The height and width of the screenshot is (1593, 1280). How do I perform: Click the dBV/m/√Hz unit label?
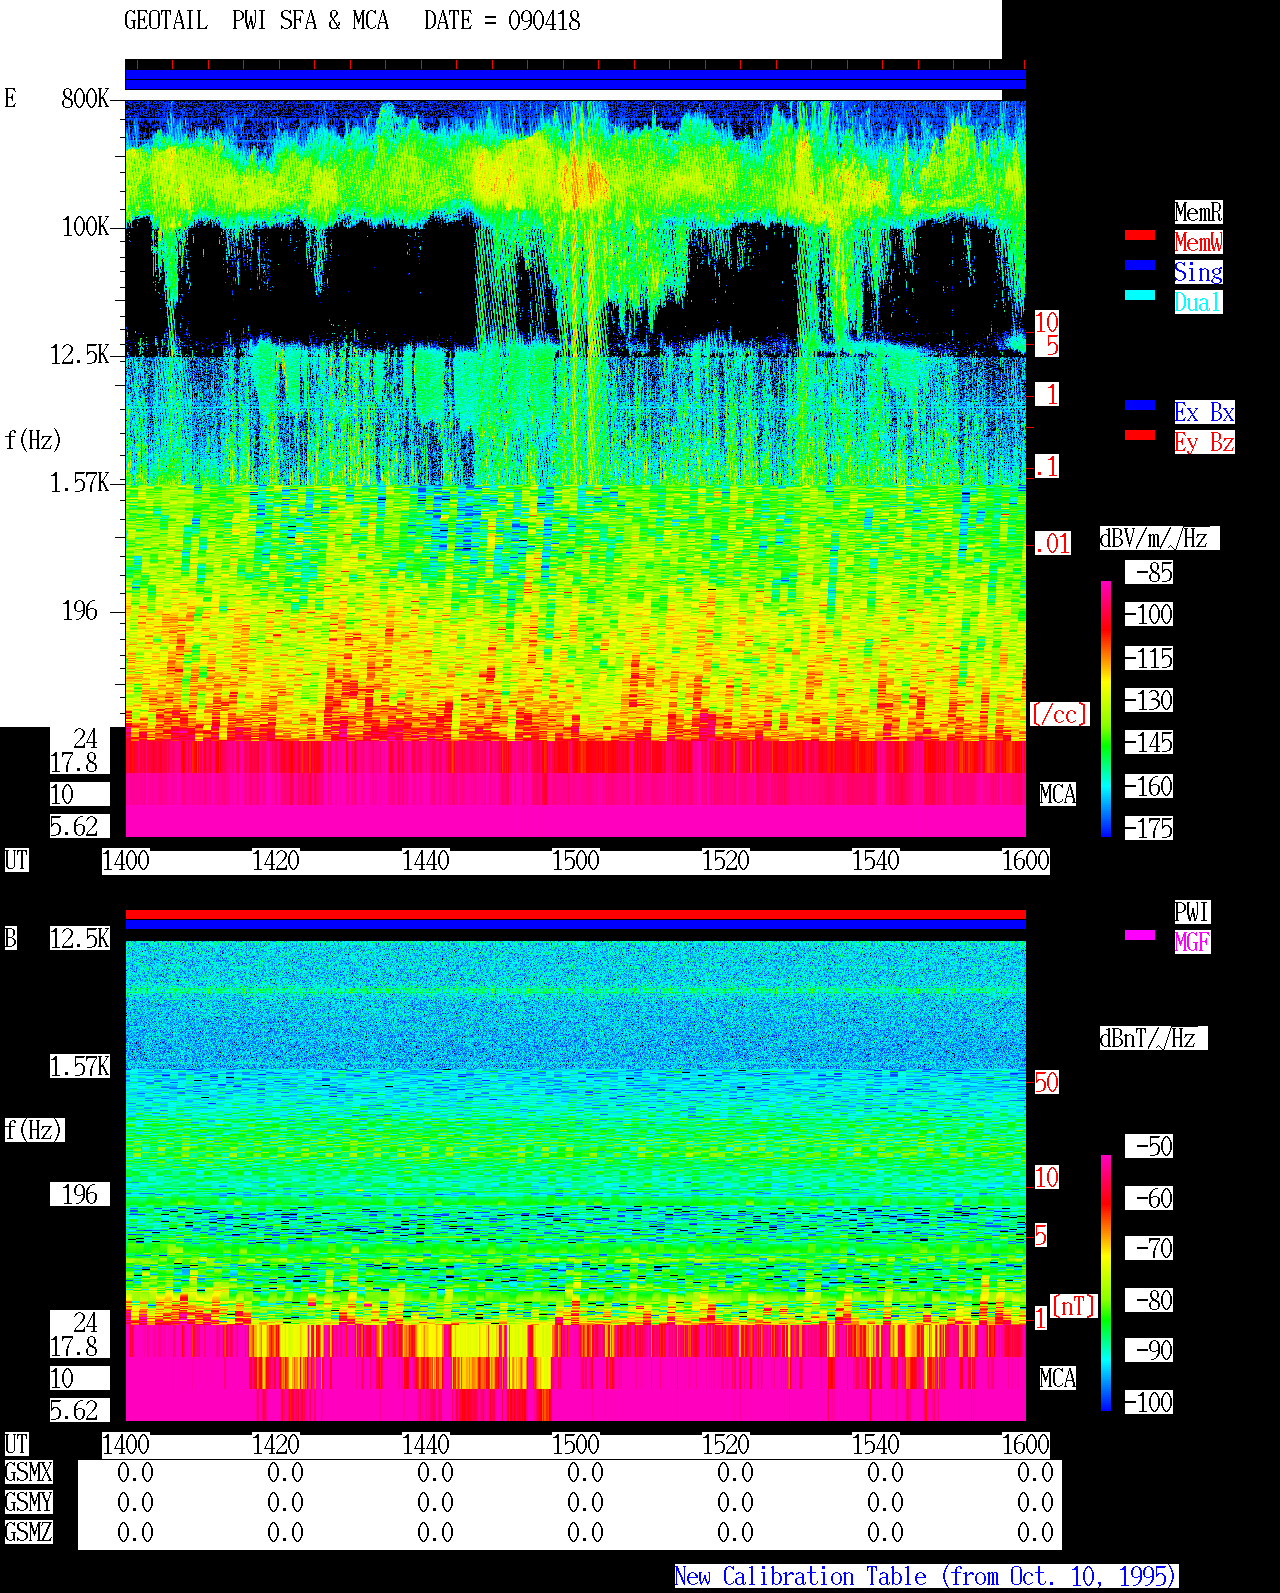pos(1159,538)
